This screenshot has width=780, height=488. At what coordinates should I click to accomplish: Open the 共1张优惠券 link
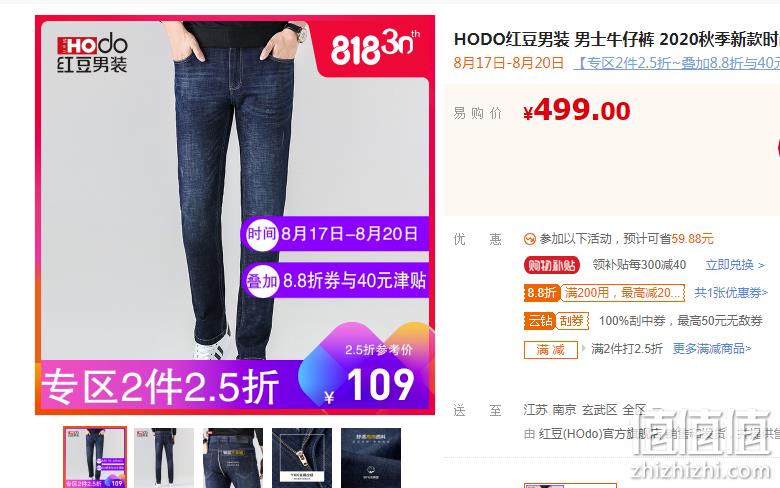click(731, 293)
